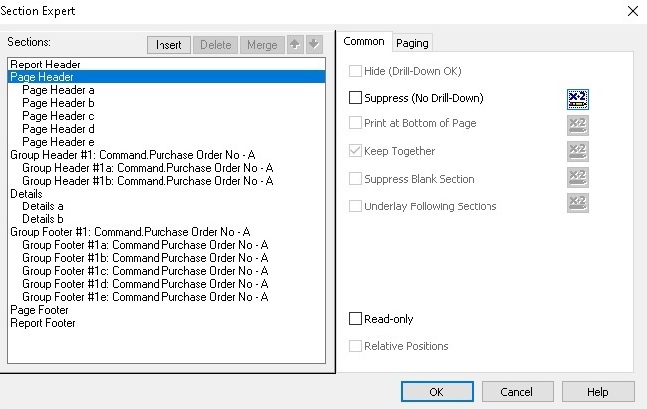Confirm settings with the OK button
The height and width of the screenshot is (409, 647).
(437, 391)
